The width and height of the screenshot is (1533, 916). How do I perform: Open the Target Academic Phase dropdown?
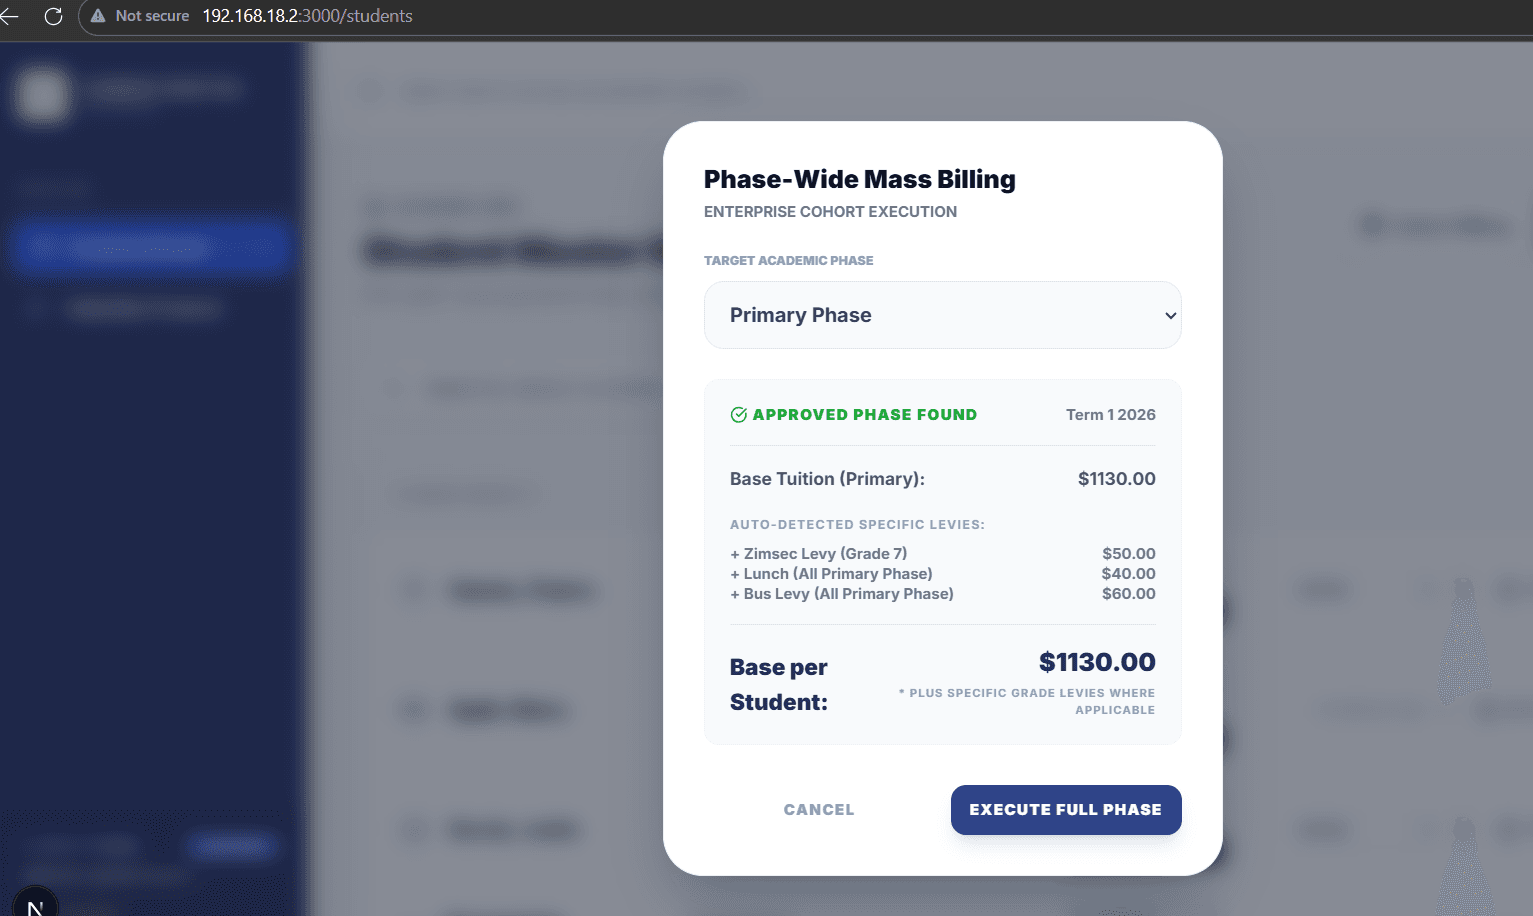941,315
